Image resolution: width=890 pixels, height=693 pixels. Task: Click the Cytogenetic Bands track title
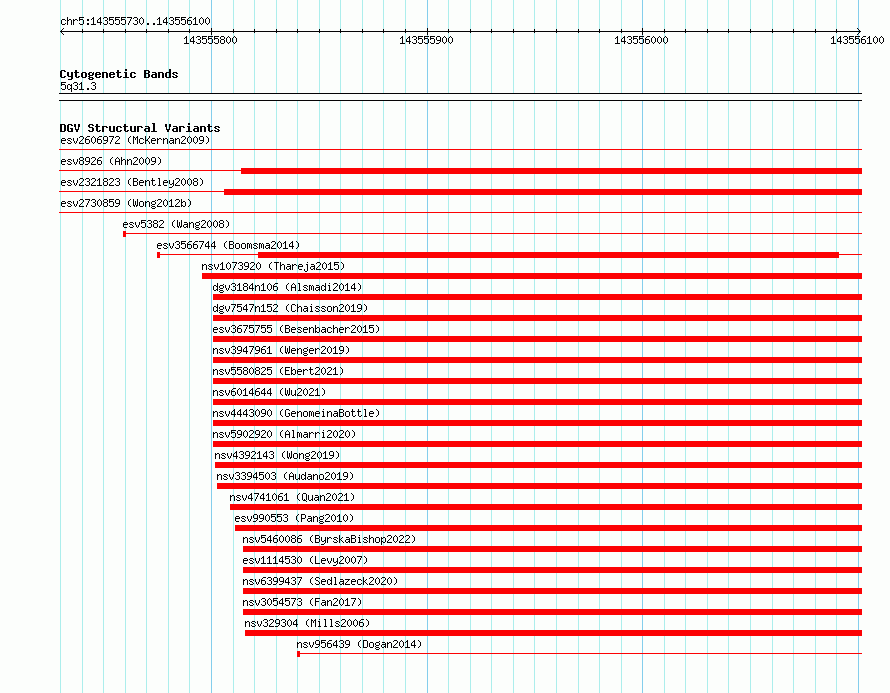tap(119, 74)
